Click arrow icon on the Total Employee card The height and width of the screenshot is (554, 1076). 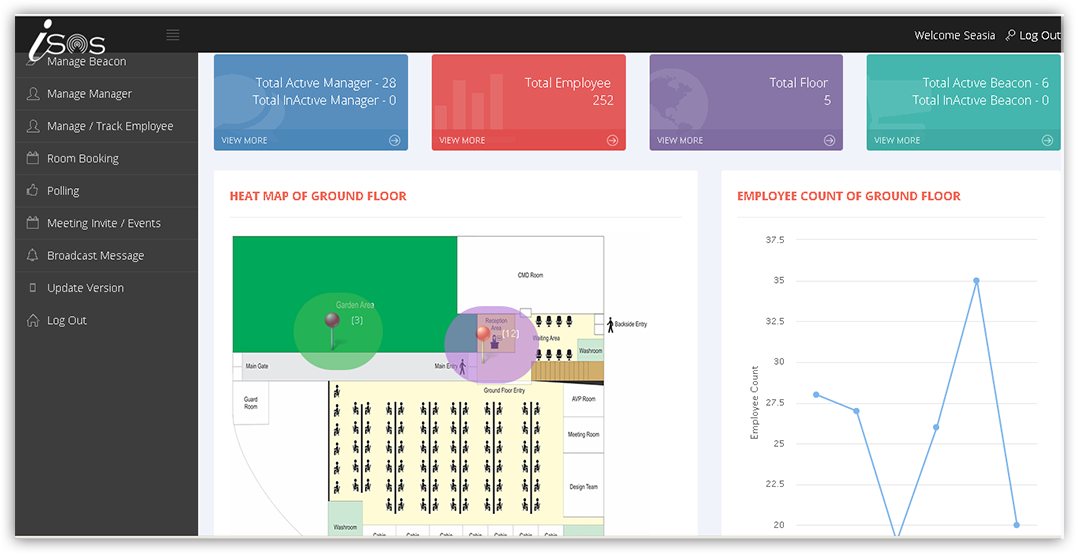pos(612,140)
